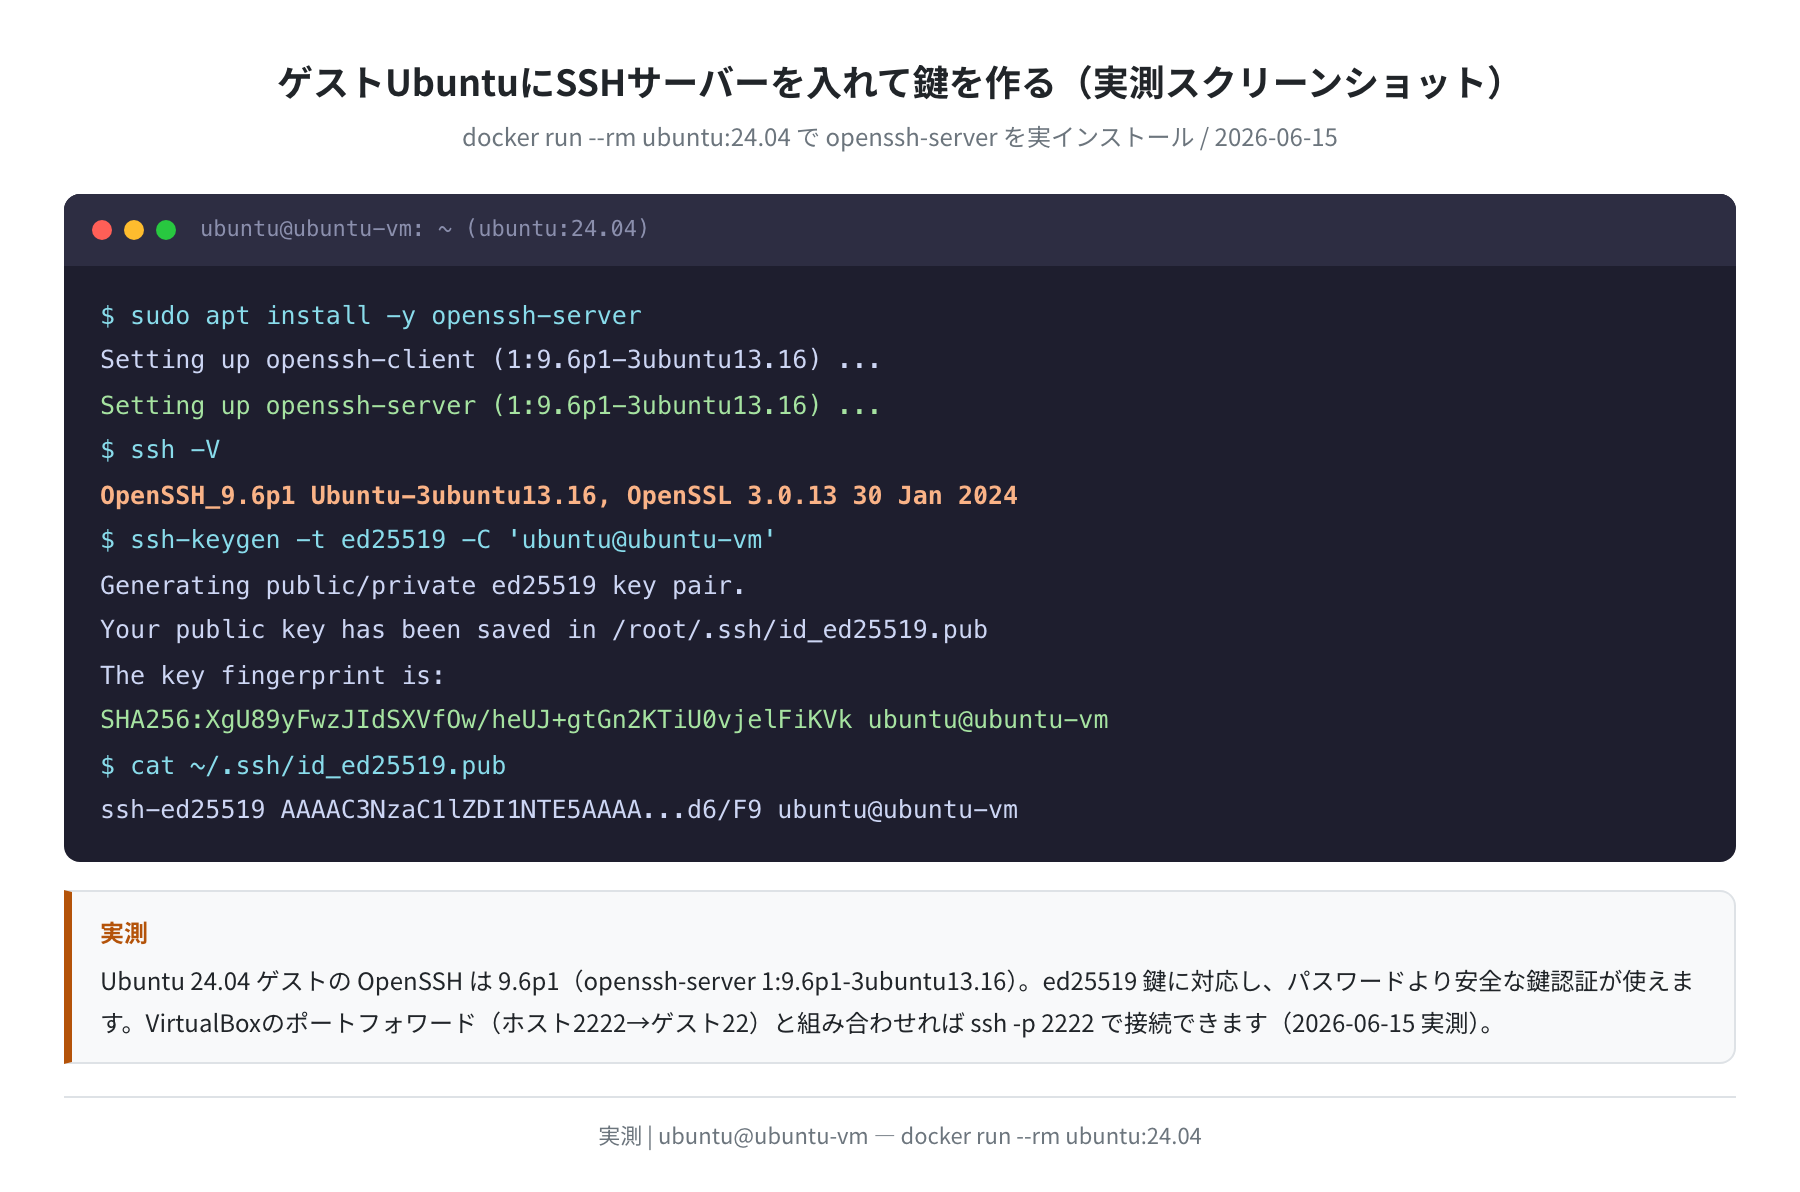1800x1192 pixels.
Task: Click the green maximize dot in terminal
Action: pos(166,230)
